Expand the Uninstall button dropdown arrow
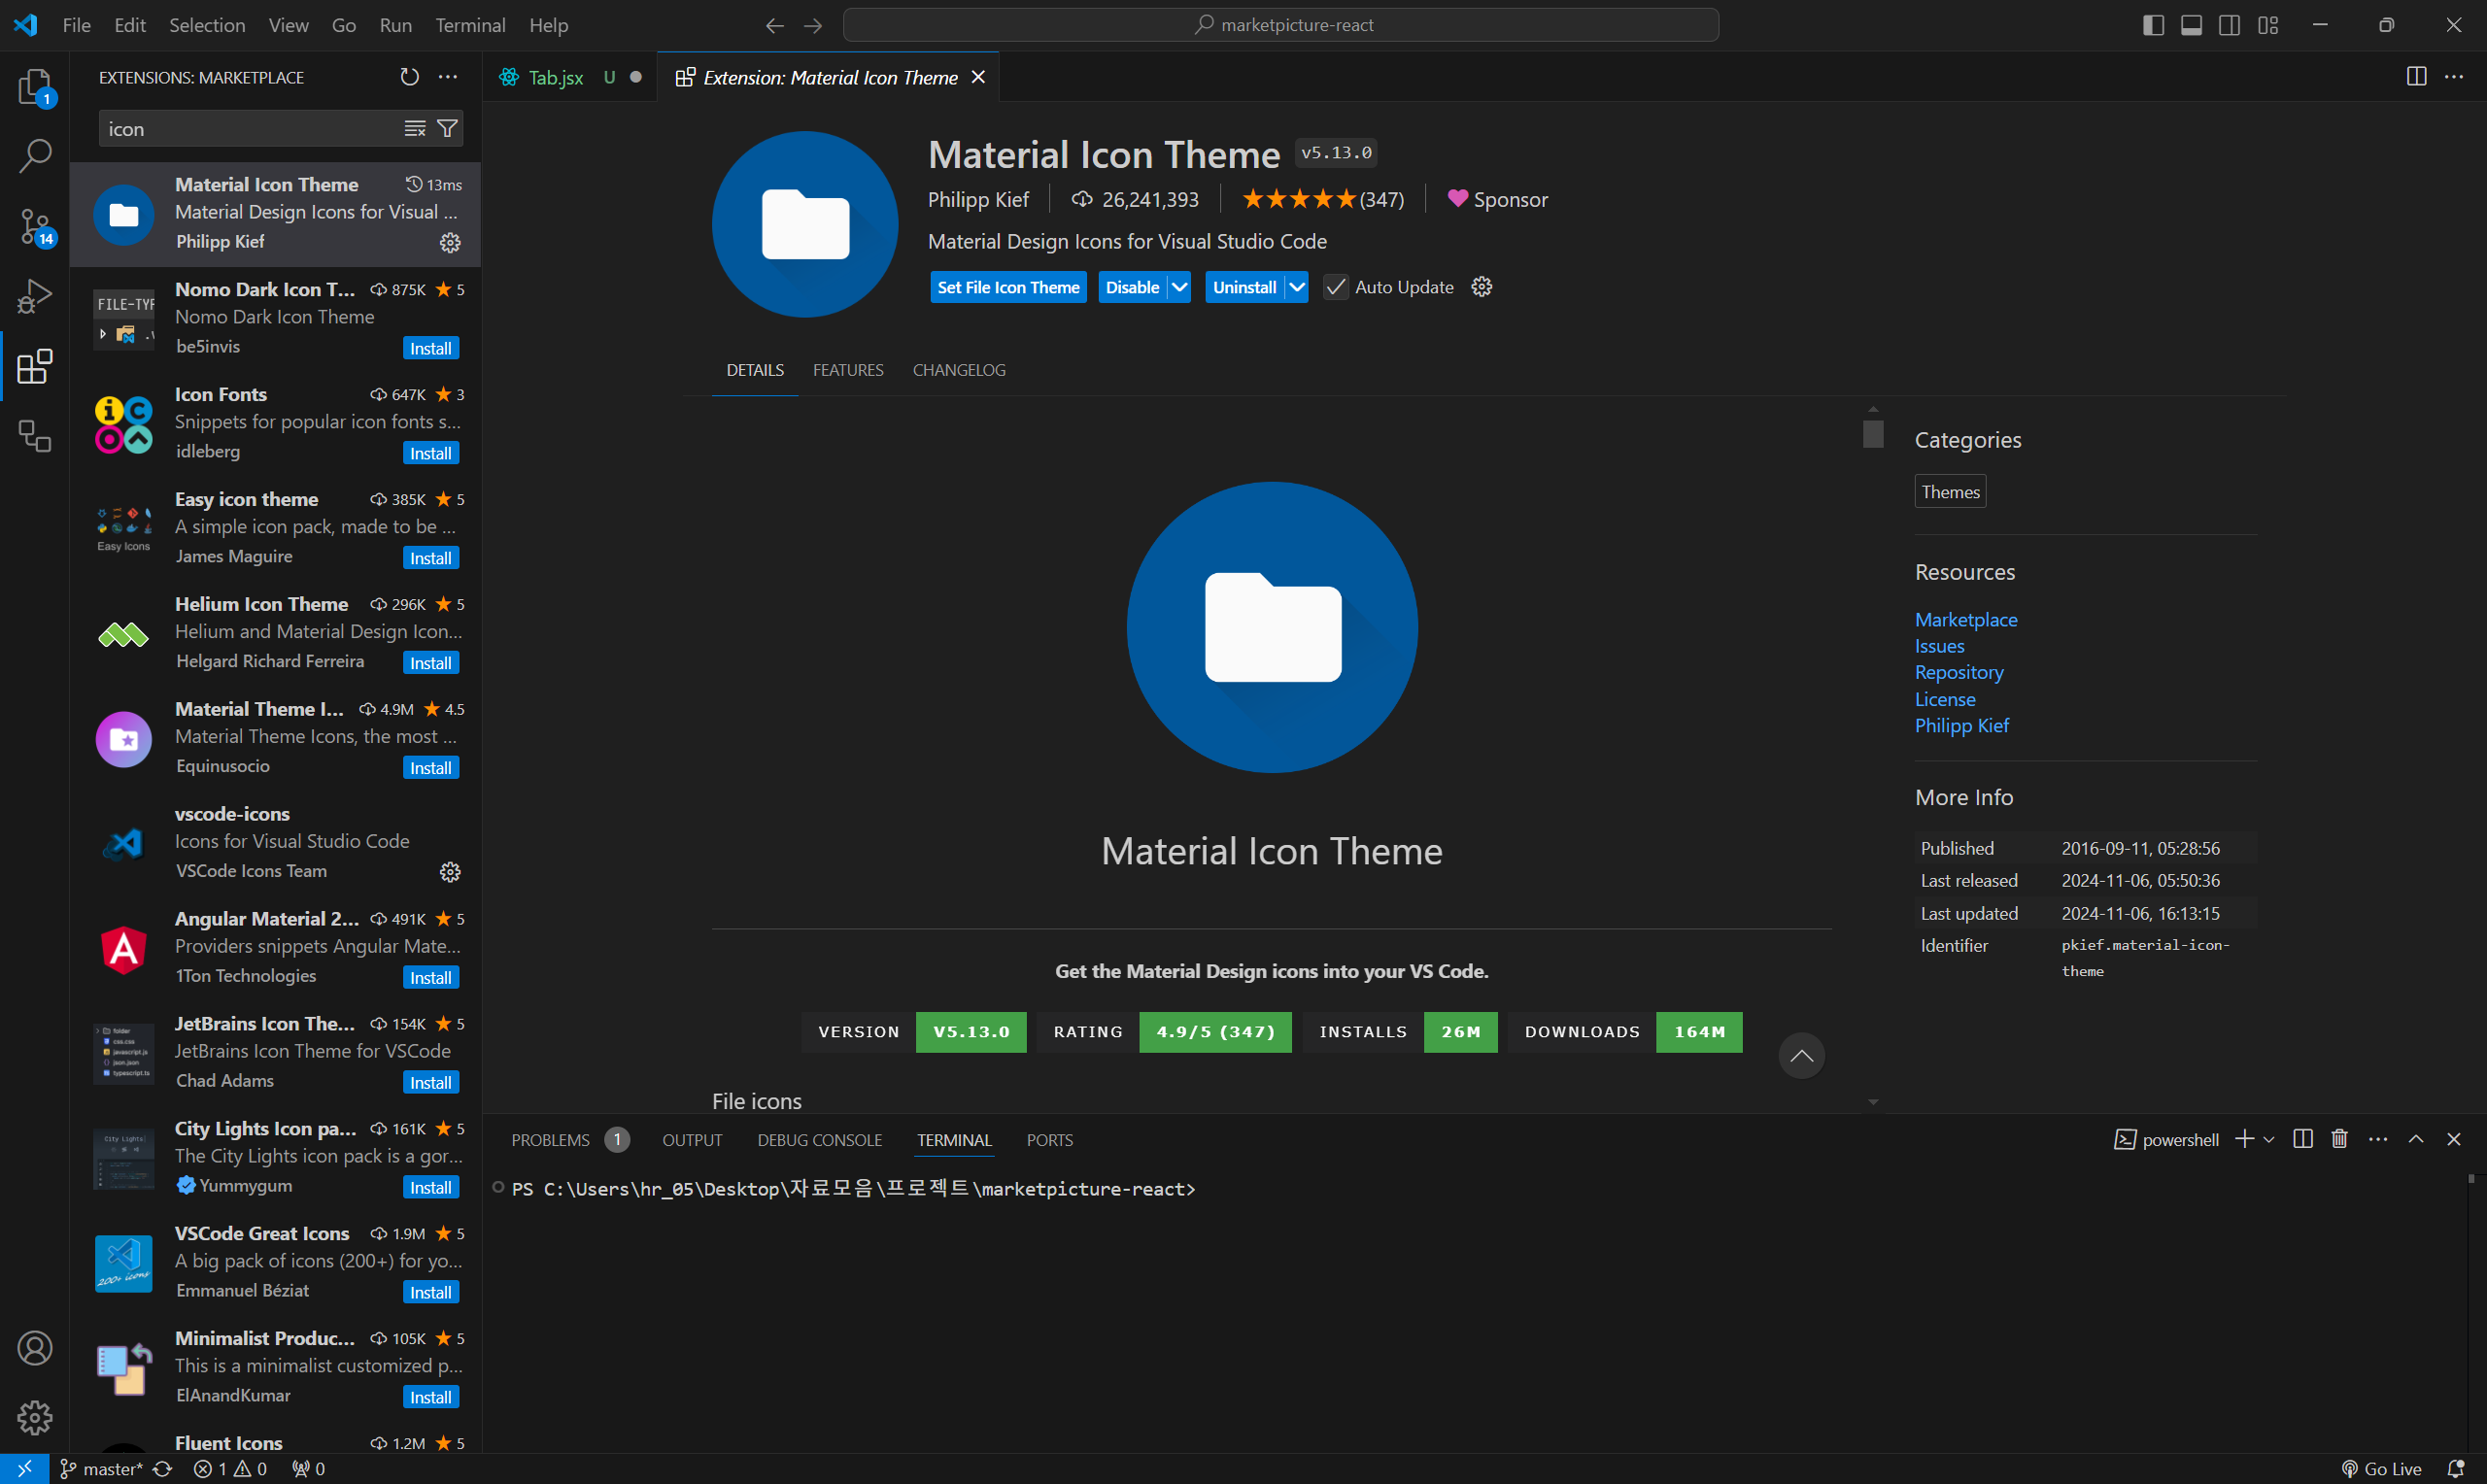 click(1297, 287)
